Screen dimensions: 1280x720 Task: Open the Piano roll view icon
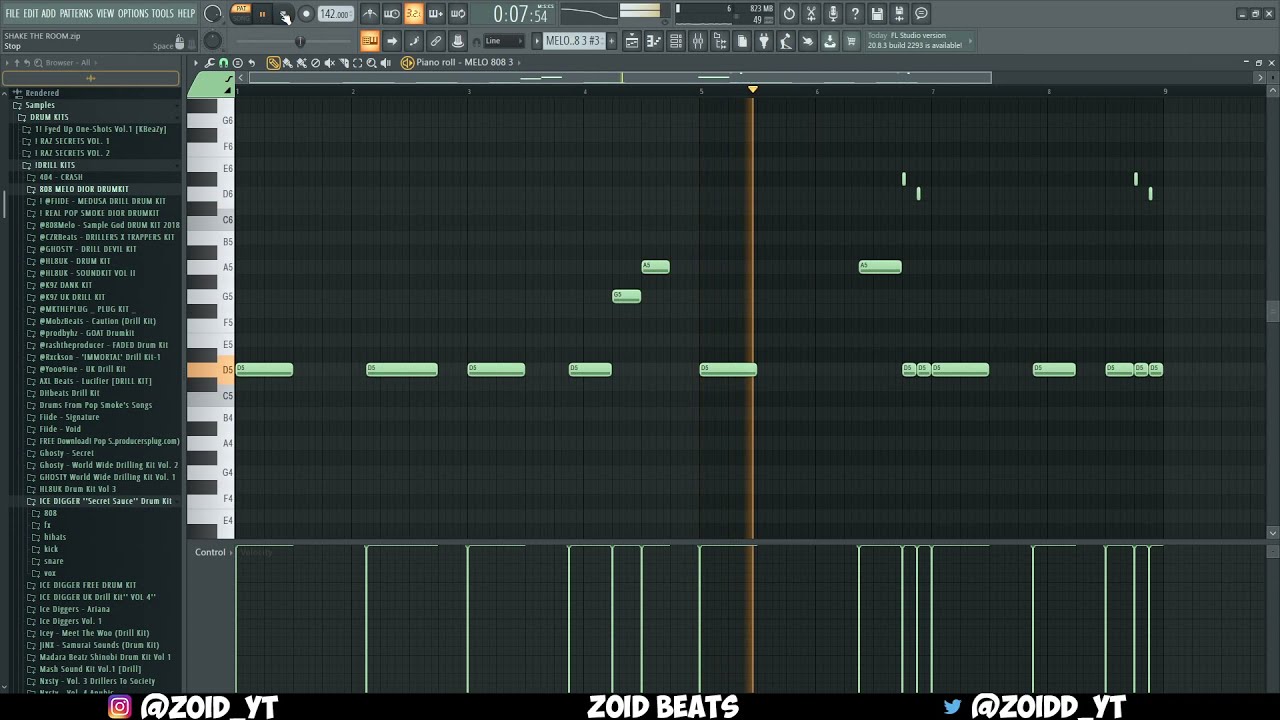pyautogui.click(x=654, y=41)
